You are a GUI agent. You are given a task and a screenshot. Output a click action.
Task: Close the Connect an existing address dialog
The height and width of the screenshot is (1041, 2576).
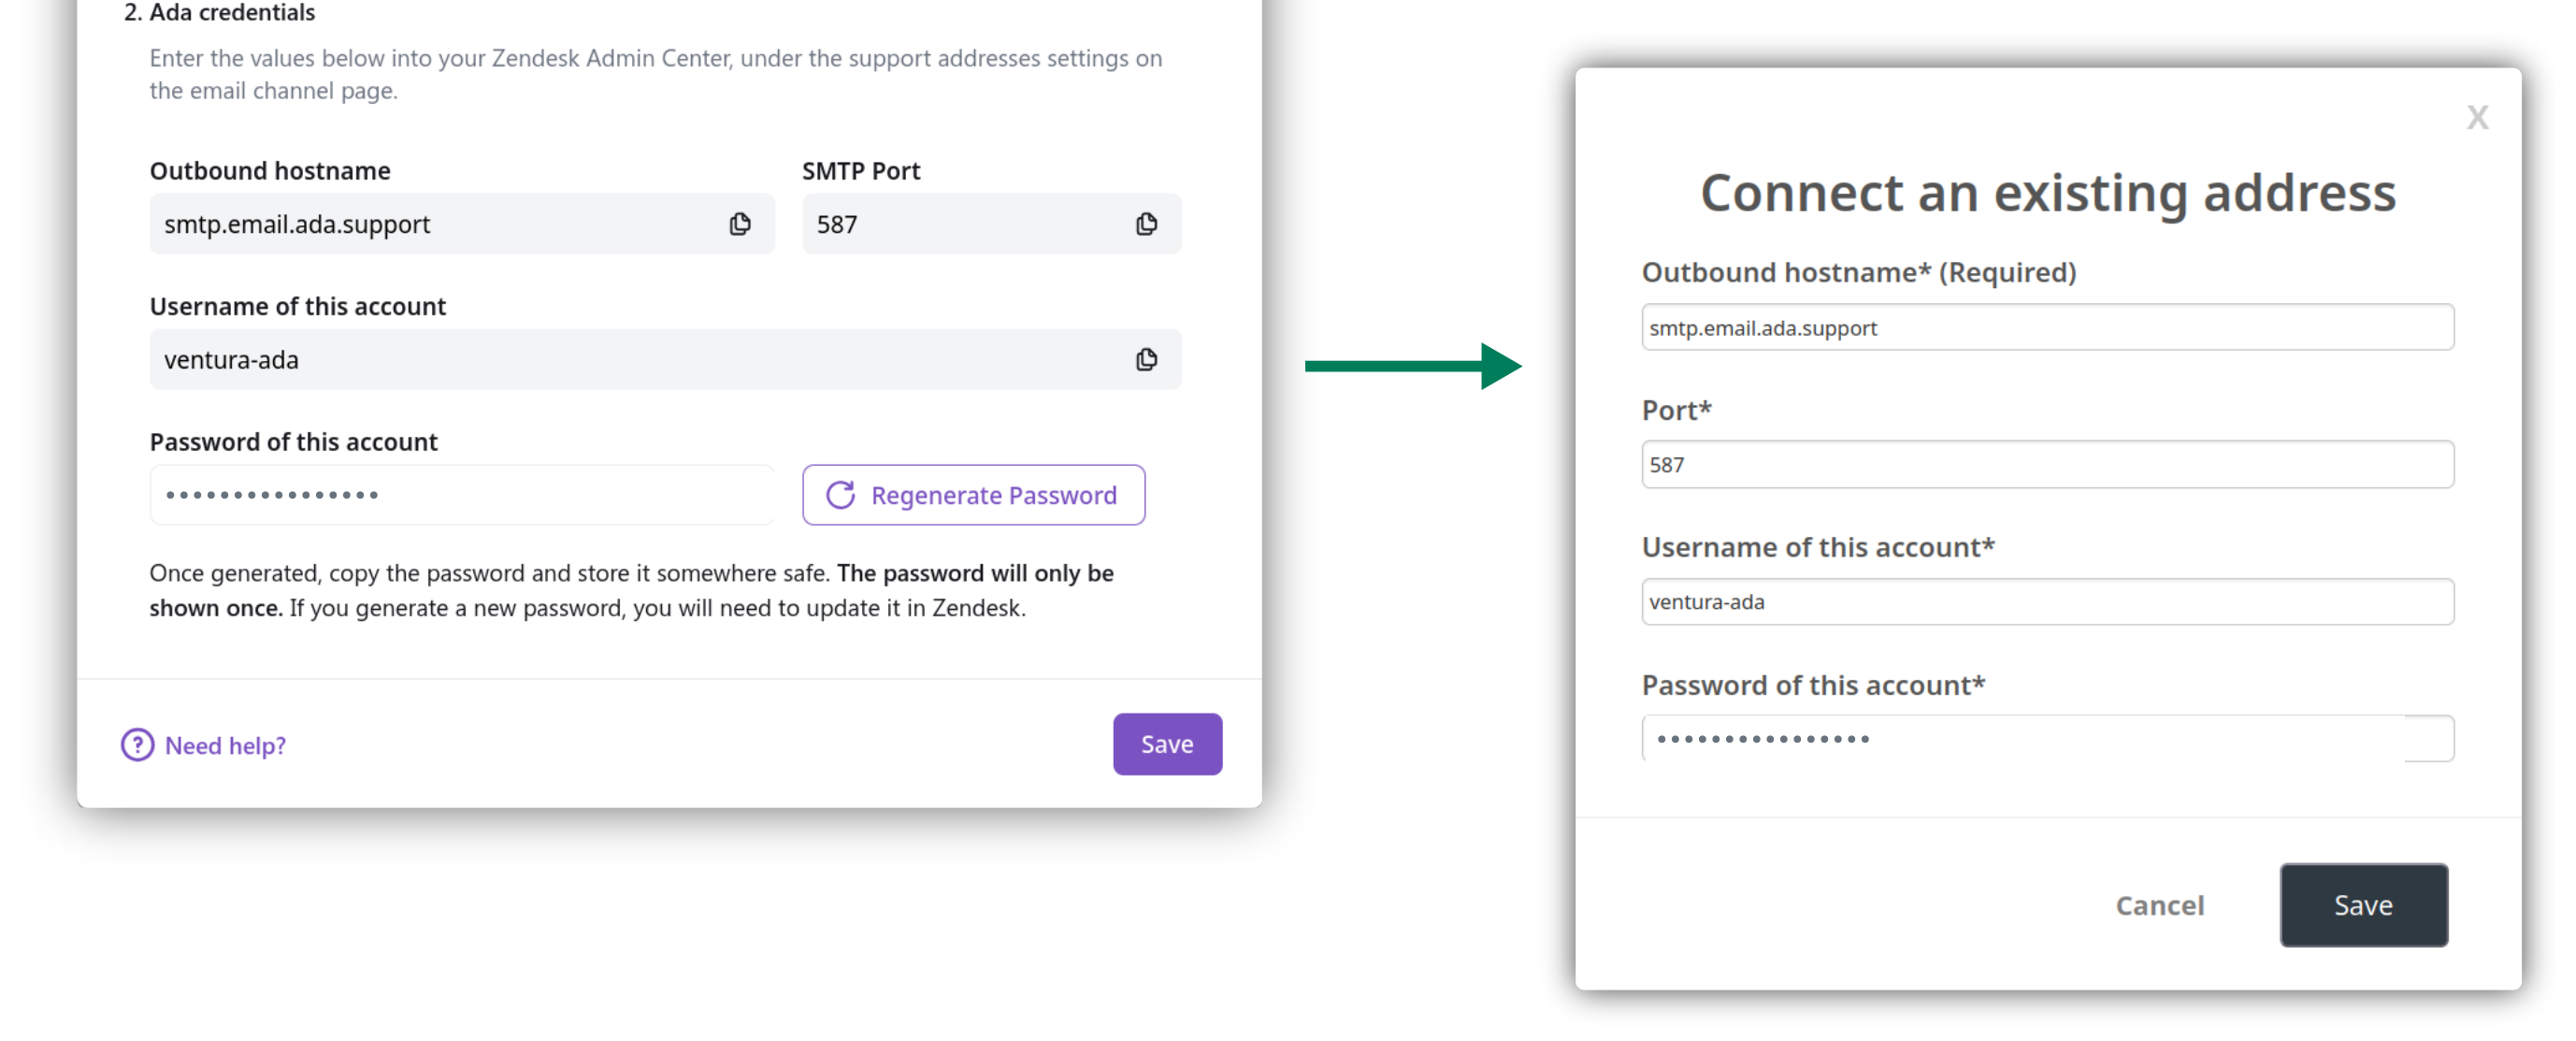pos(2477,118)
